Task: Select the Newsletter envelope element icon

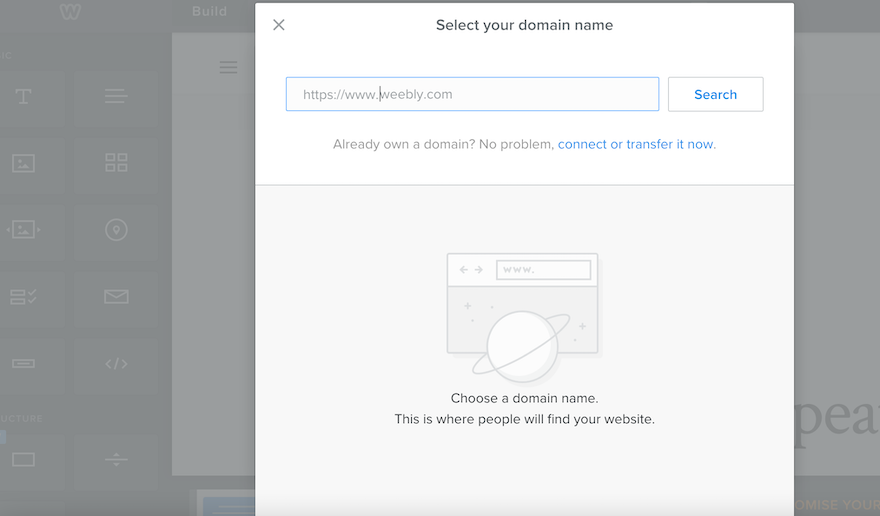Action: 116,296
